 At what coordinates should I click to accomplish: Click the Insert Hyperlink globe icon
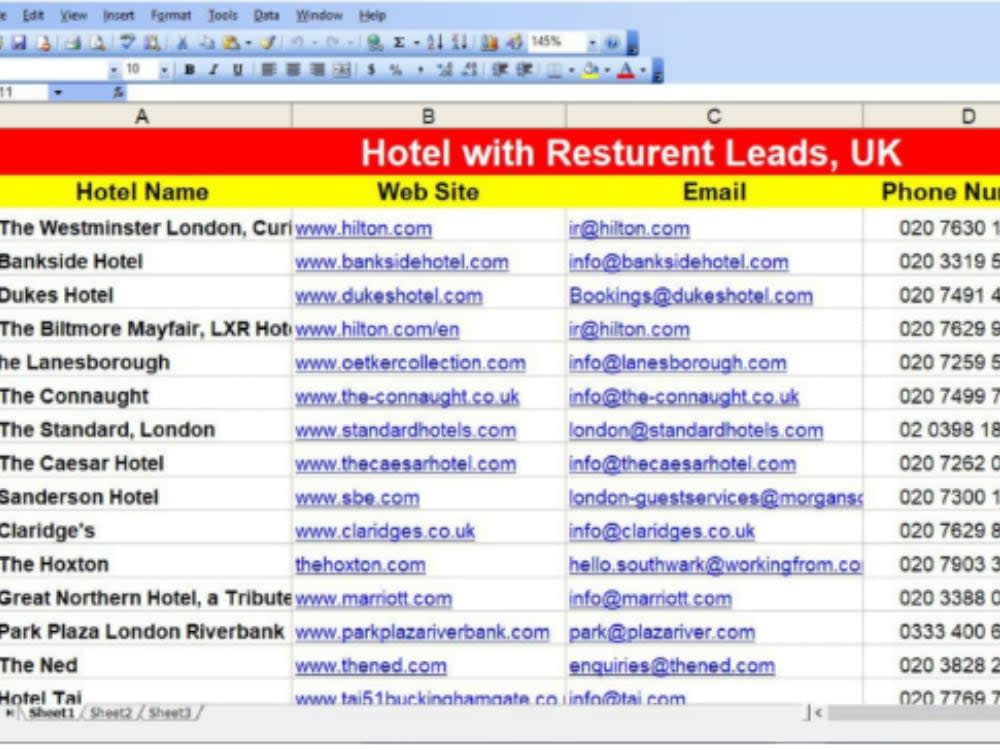[375, 43]
